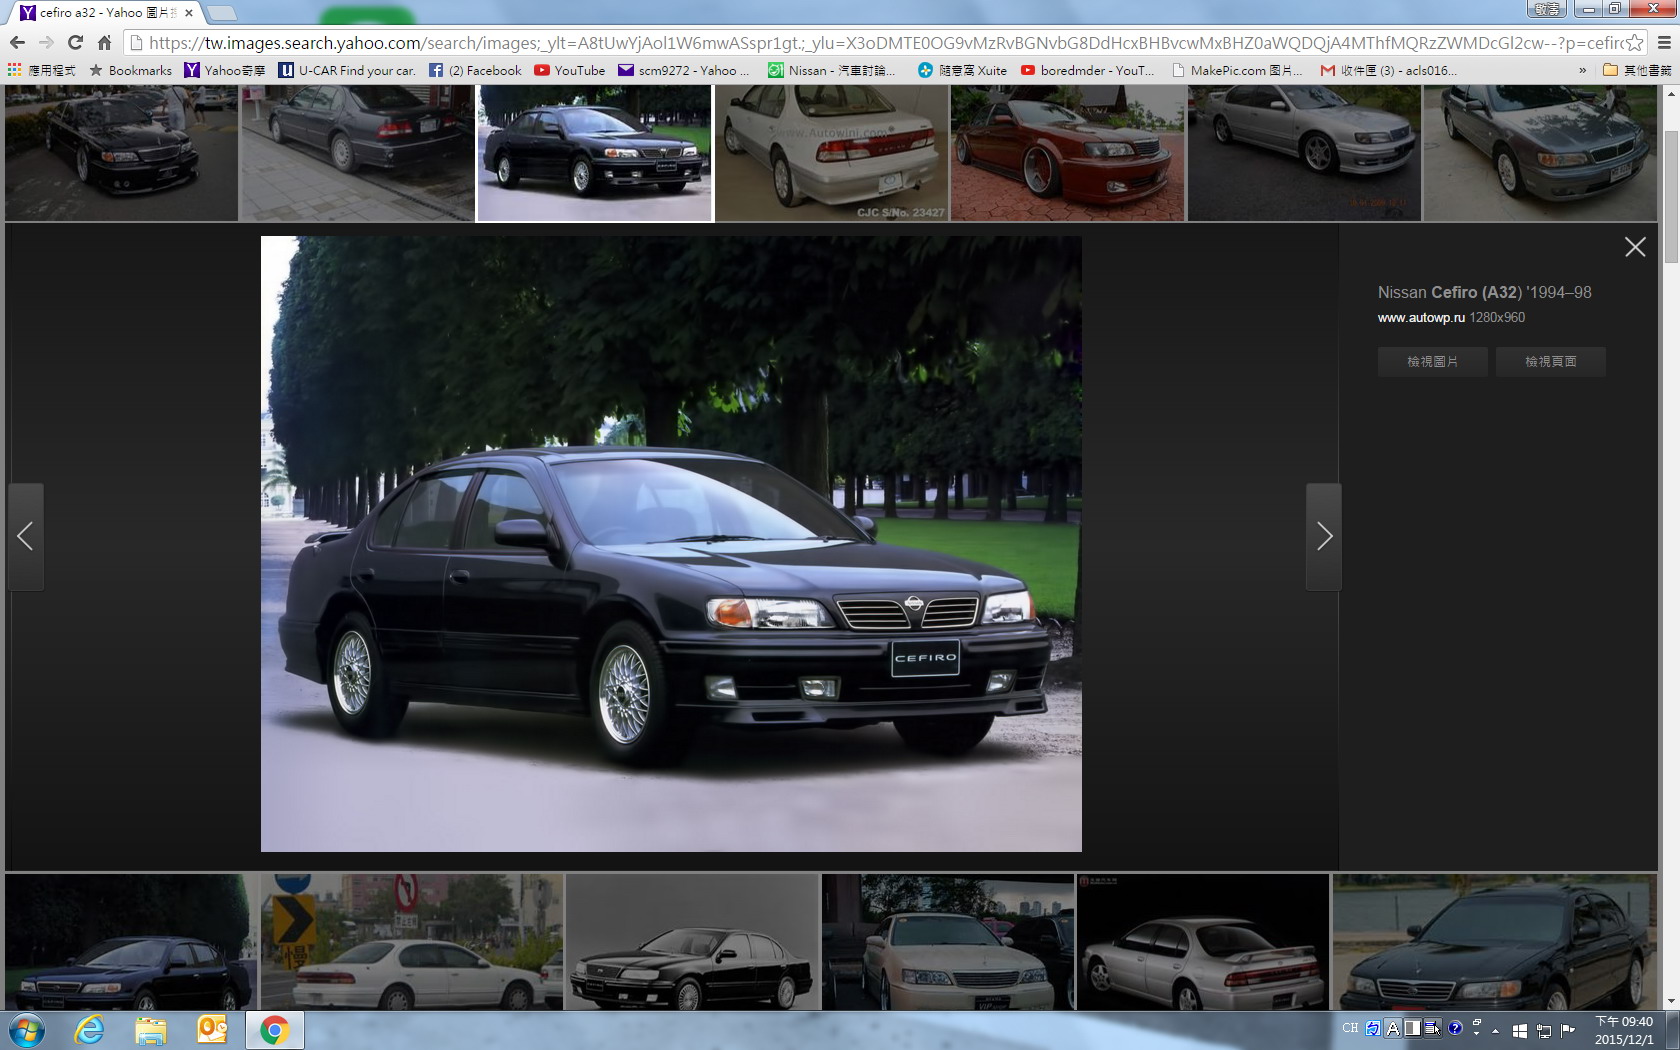Open the Bookmarks star folder
Viewport: 1680px width, 1050px height.
130,70
